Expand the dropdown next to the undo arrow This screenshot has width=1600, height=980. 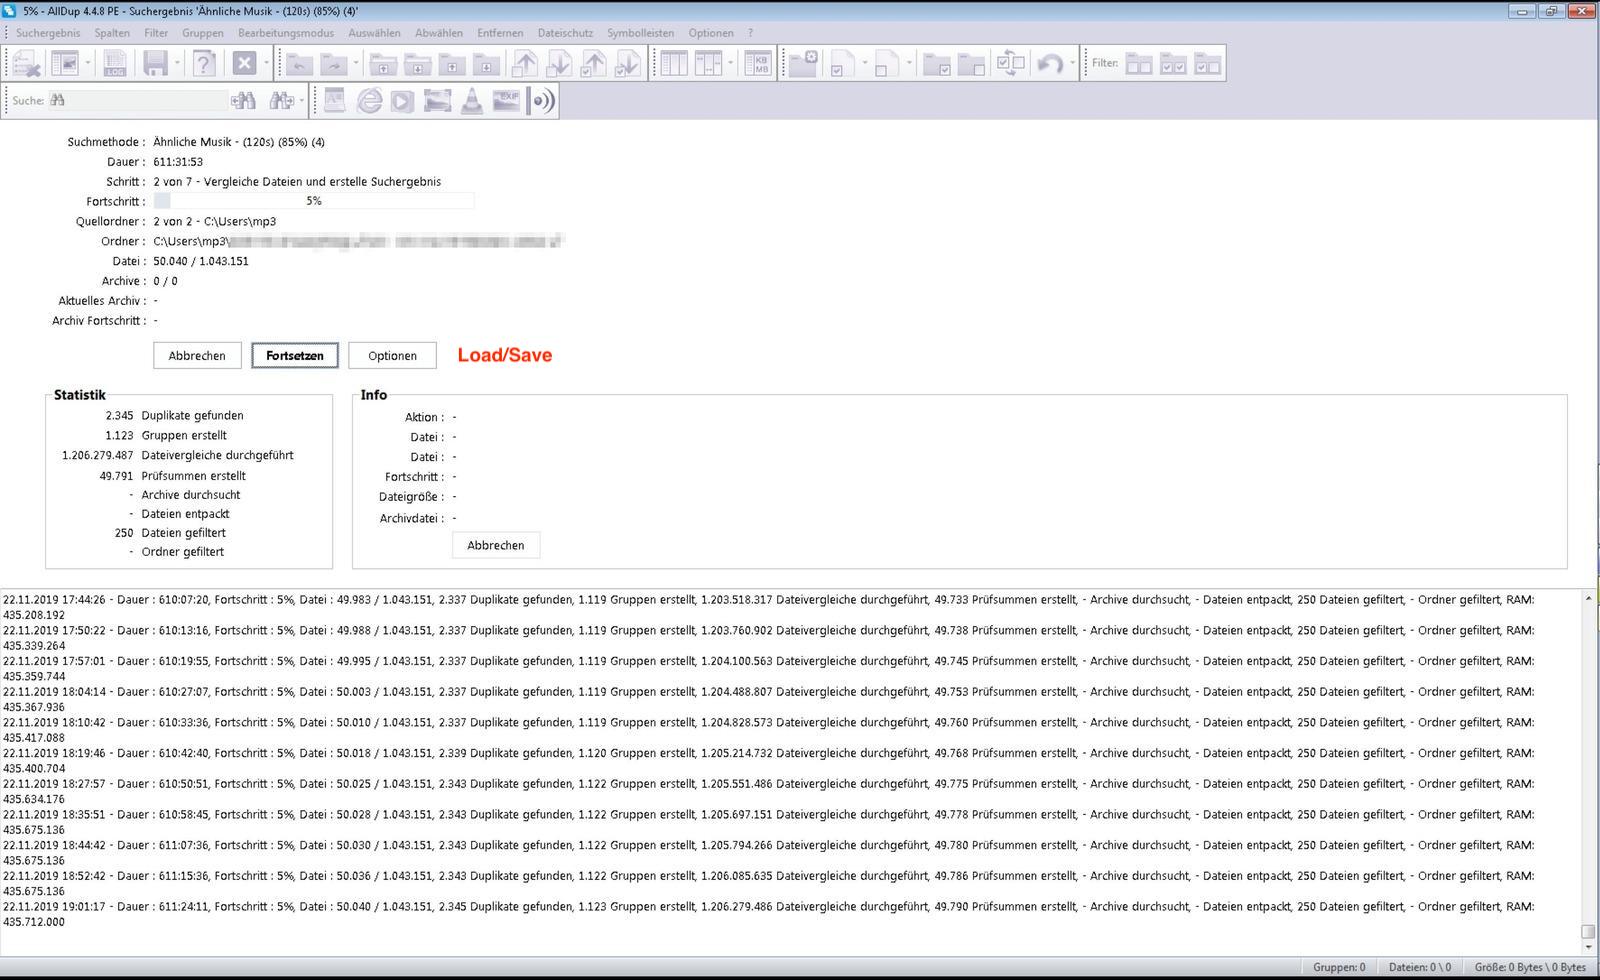coord(1072,64)
